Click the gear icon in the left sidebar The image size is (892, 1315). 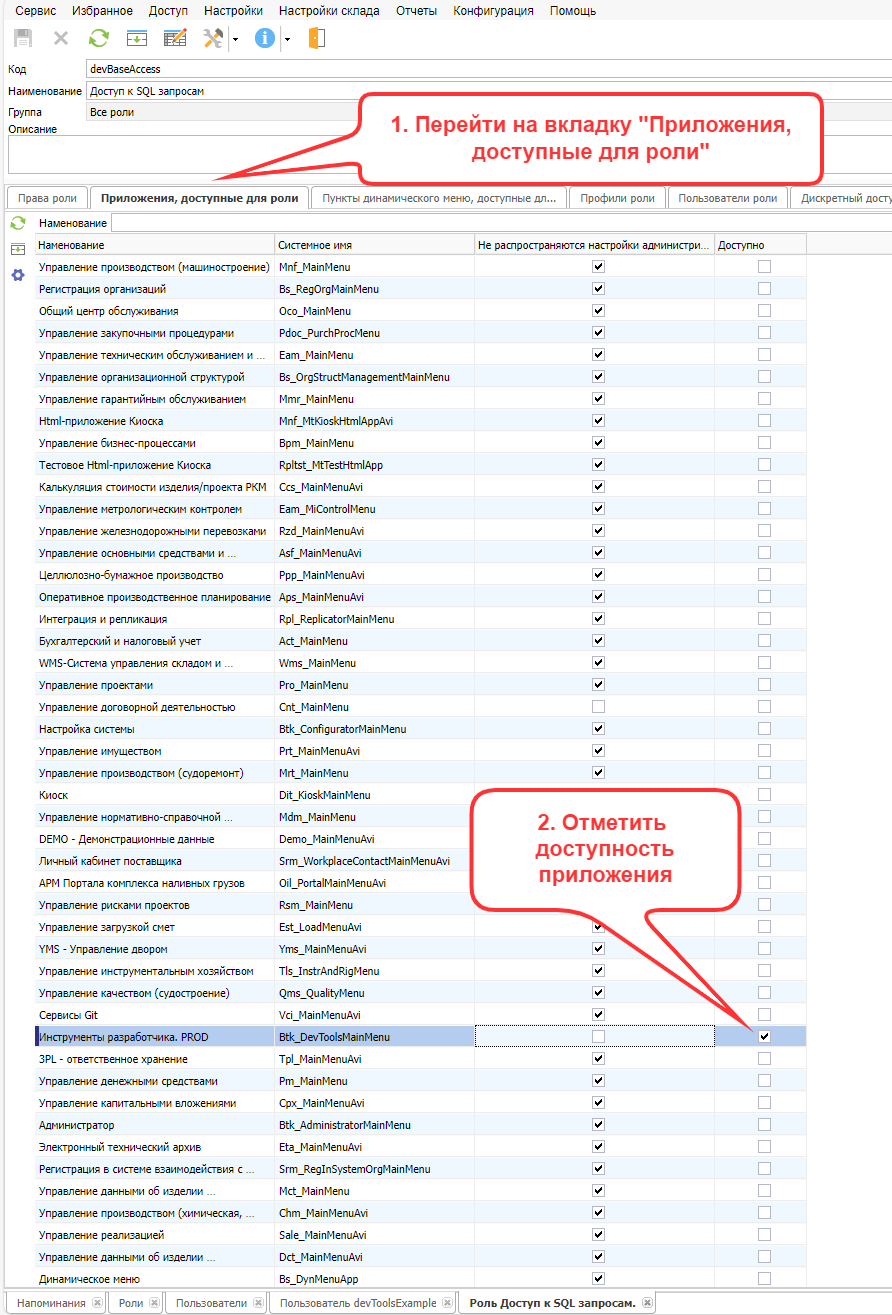point(18,275)
